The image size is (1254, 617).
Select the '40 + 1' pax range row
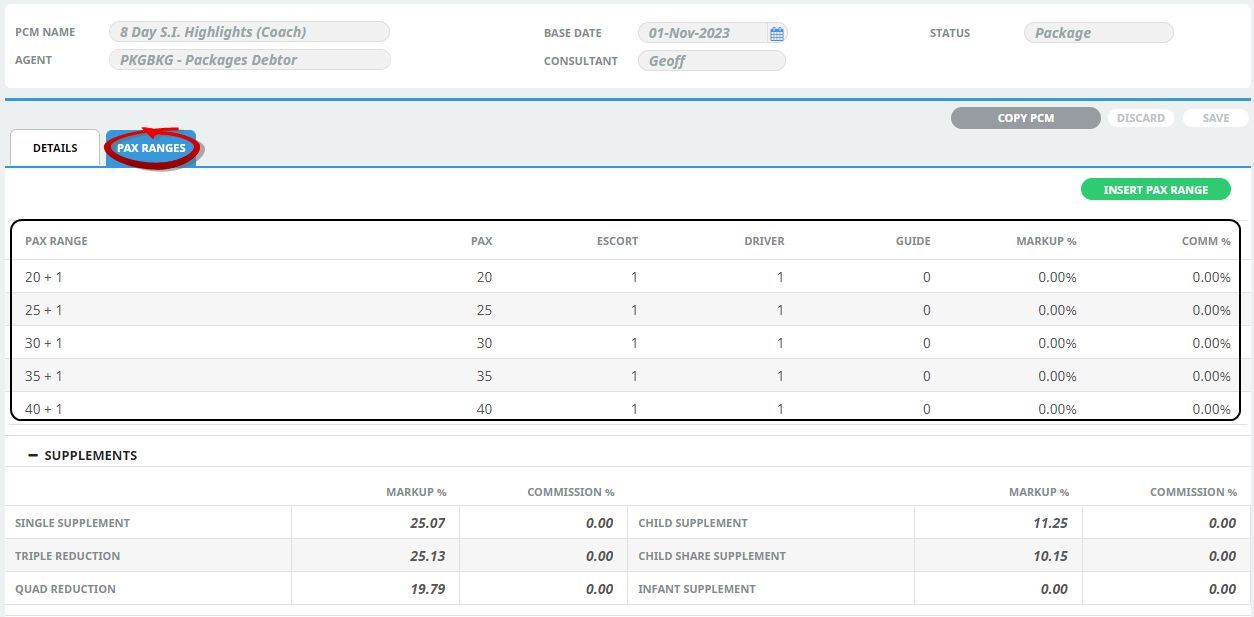click(626, 407)
